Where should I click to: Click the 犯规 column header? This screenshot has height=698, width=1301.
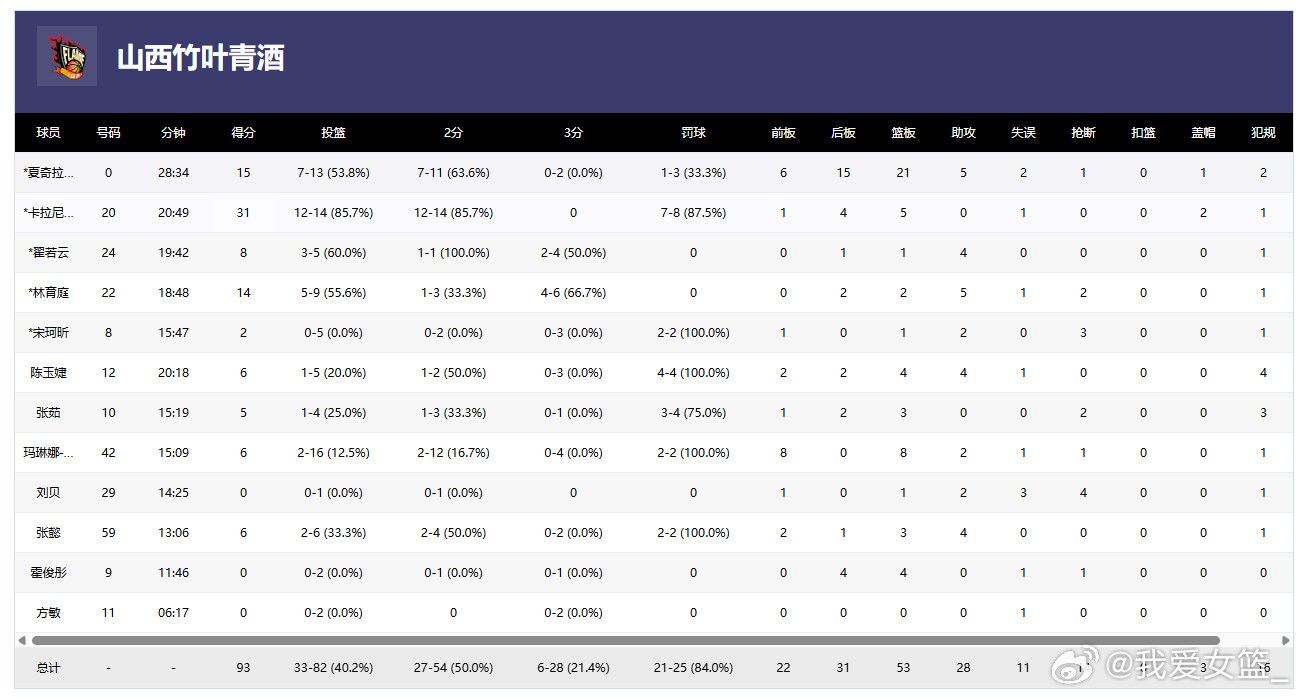pyautogui.click(x=1263, y=133)
